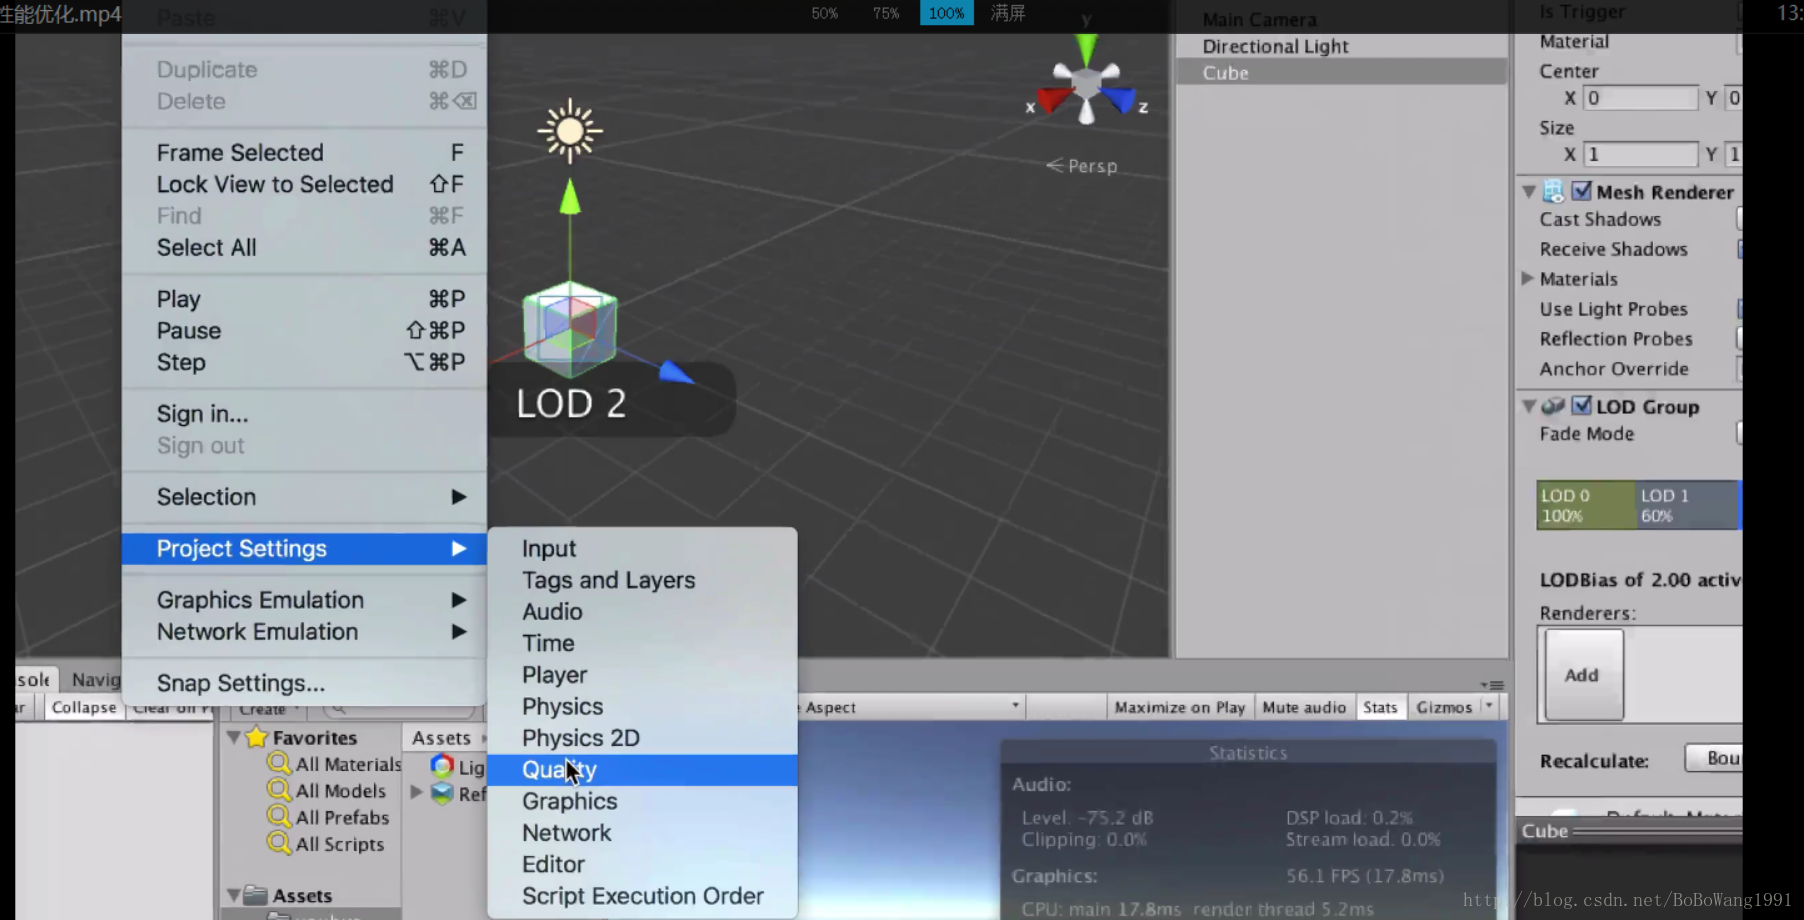Viewport: 1804px width, 920px height.
Task: Open Quality in Project Settings submenu
Action: 559,770
